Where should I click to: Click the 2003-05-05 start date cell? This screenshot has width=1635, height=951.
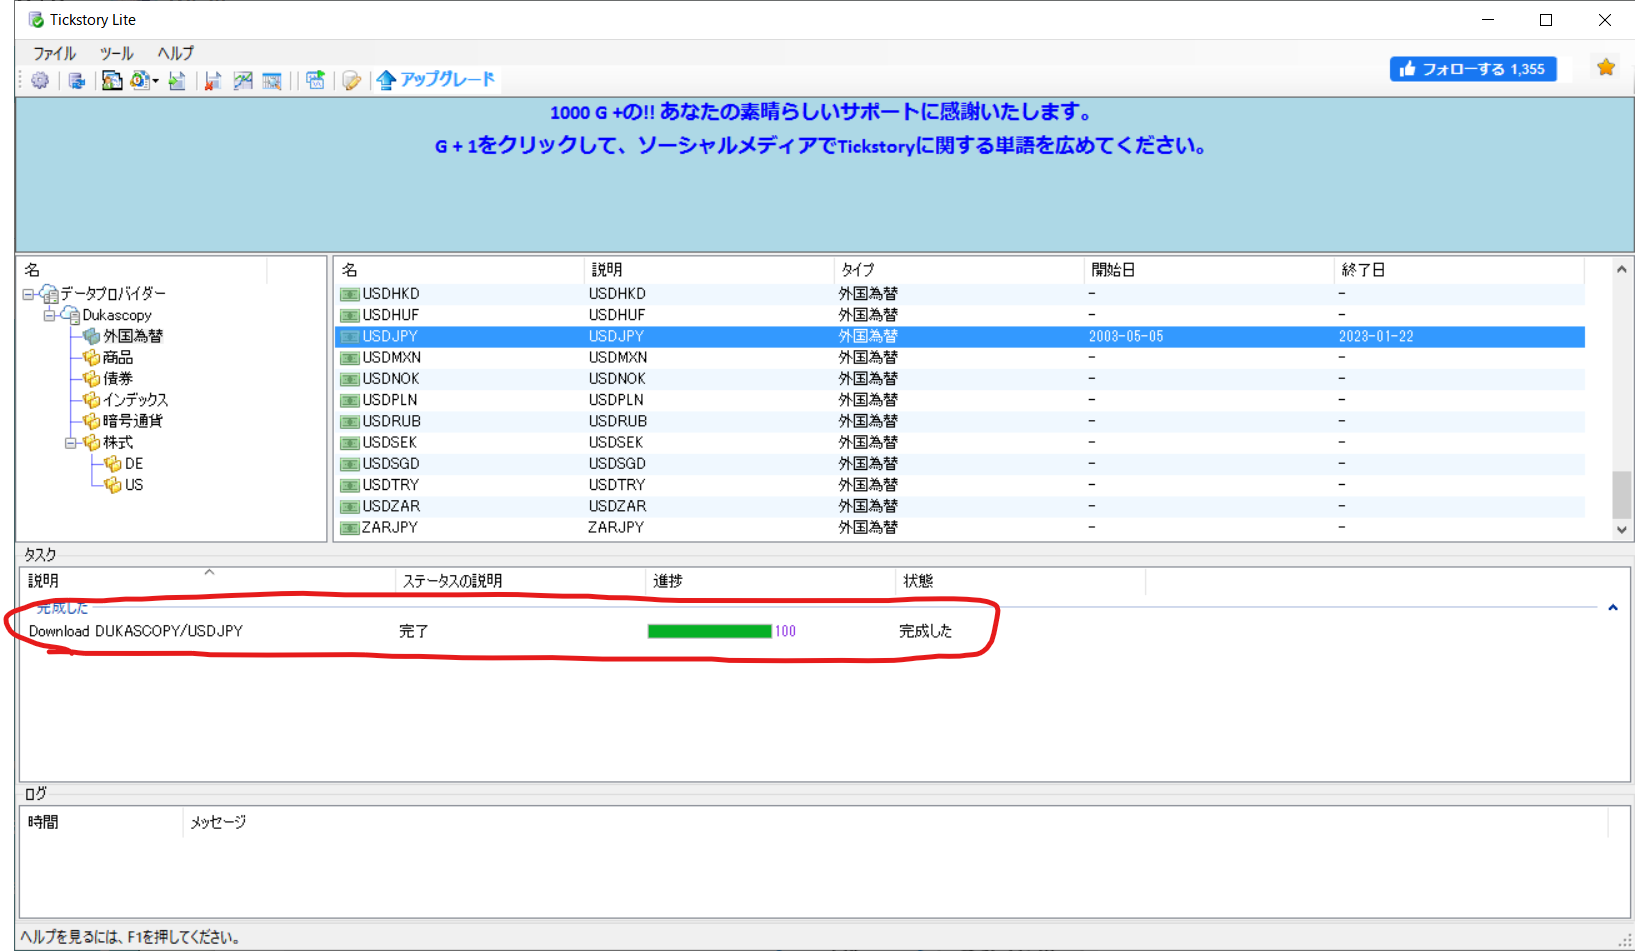[1126, 337]
